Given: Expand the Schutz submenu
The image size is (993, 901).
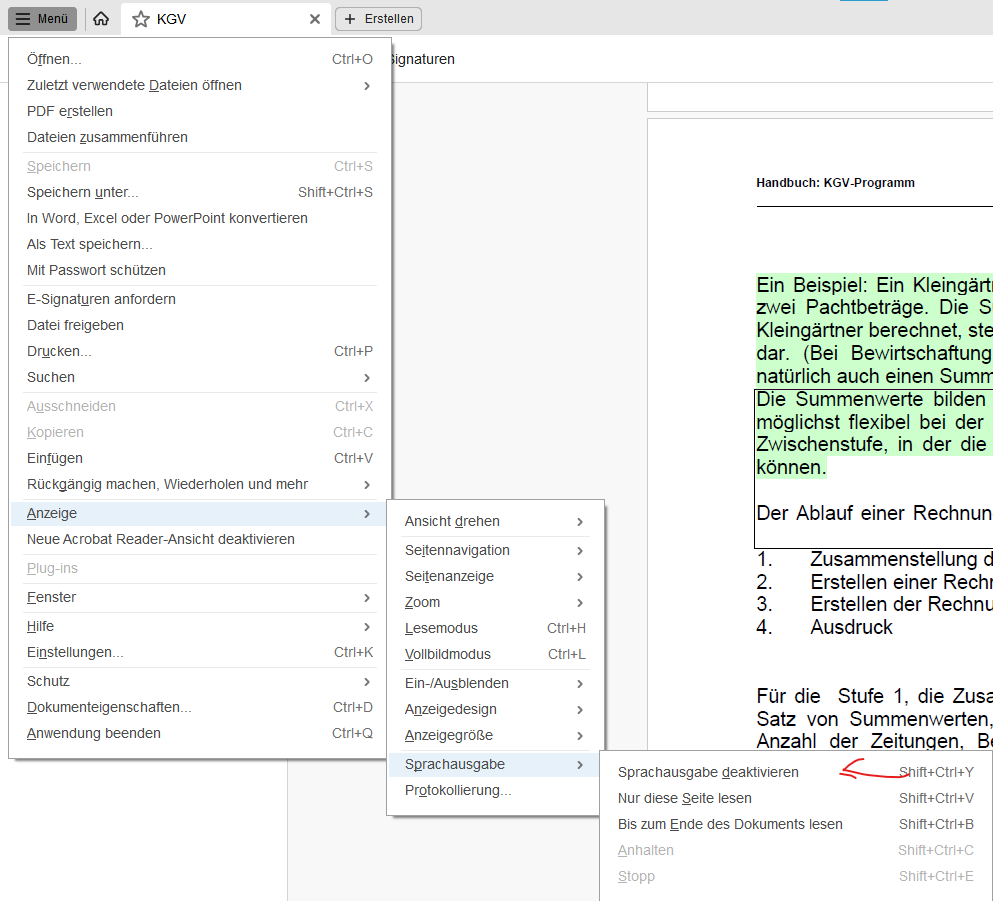Looking at the screenshot, I should tap(199, 682).
